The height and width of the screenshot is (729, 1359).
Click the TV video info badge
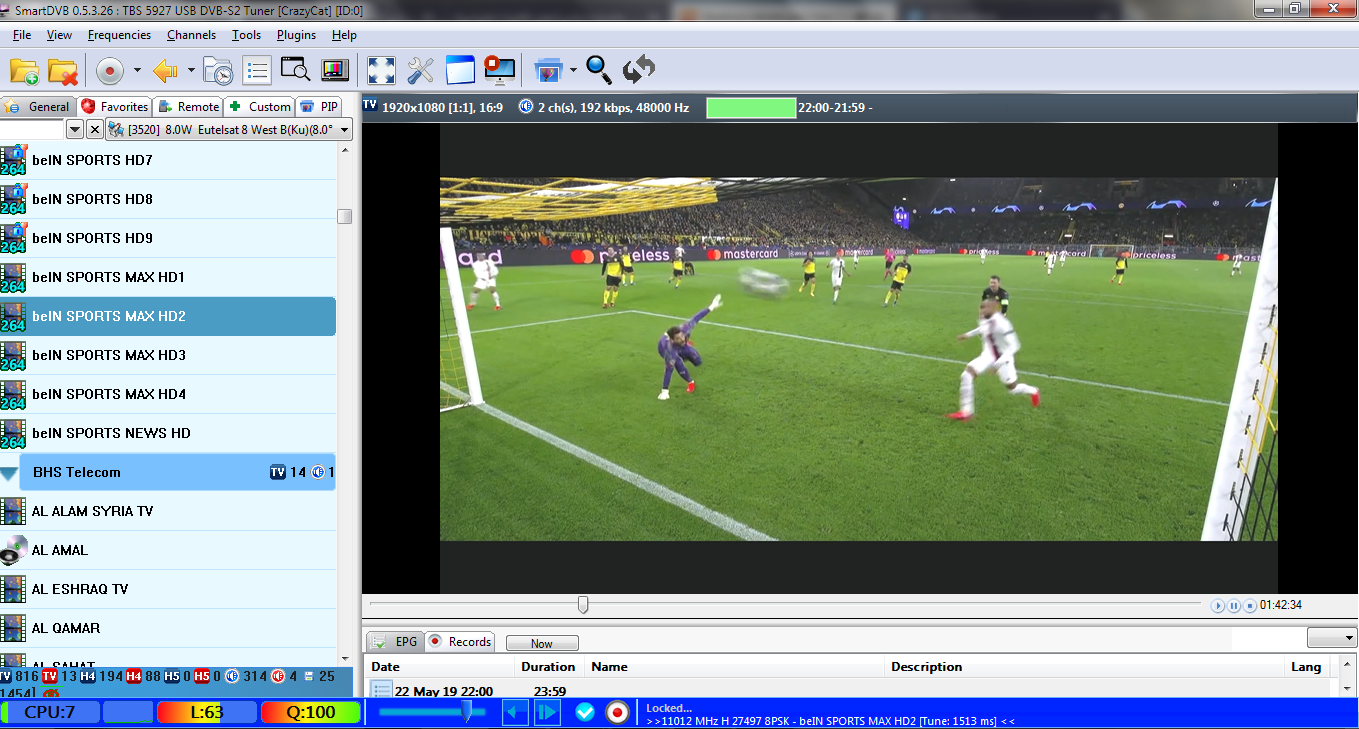point(370,105)
